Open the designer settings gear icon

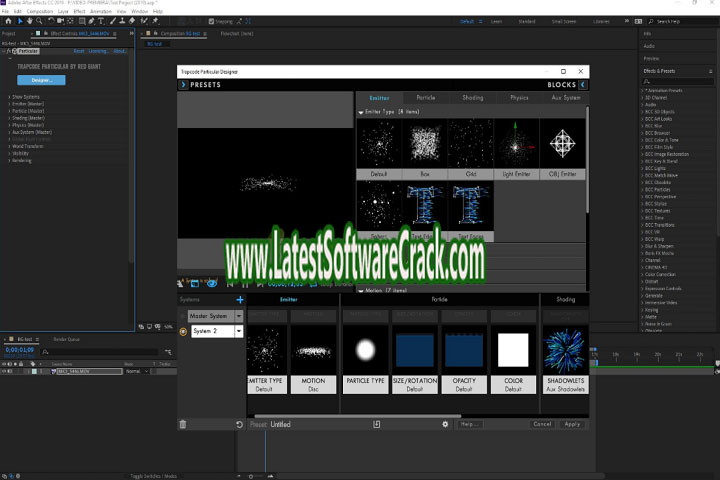pos(445,424)
